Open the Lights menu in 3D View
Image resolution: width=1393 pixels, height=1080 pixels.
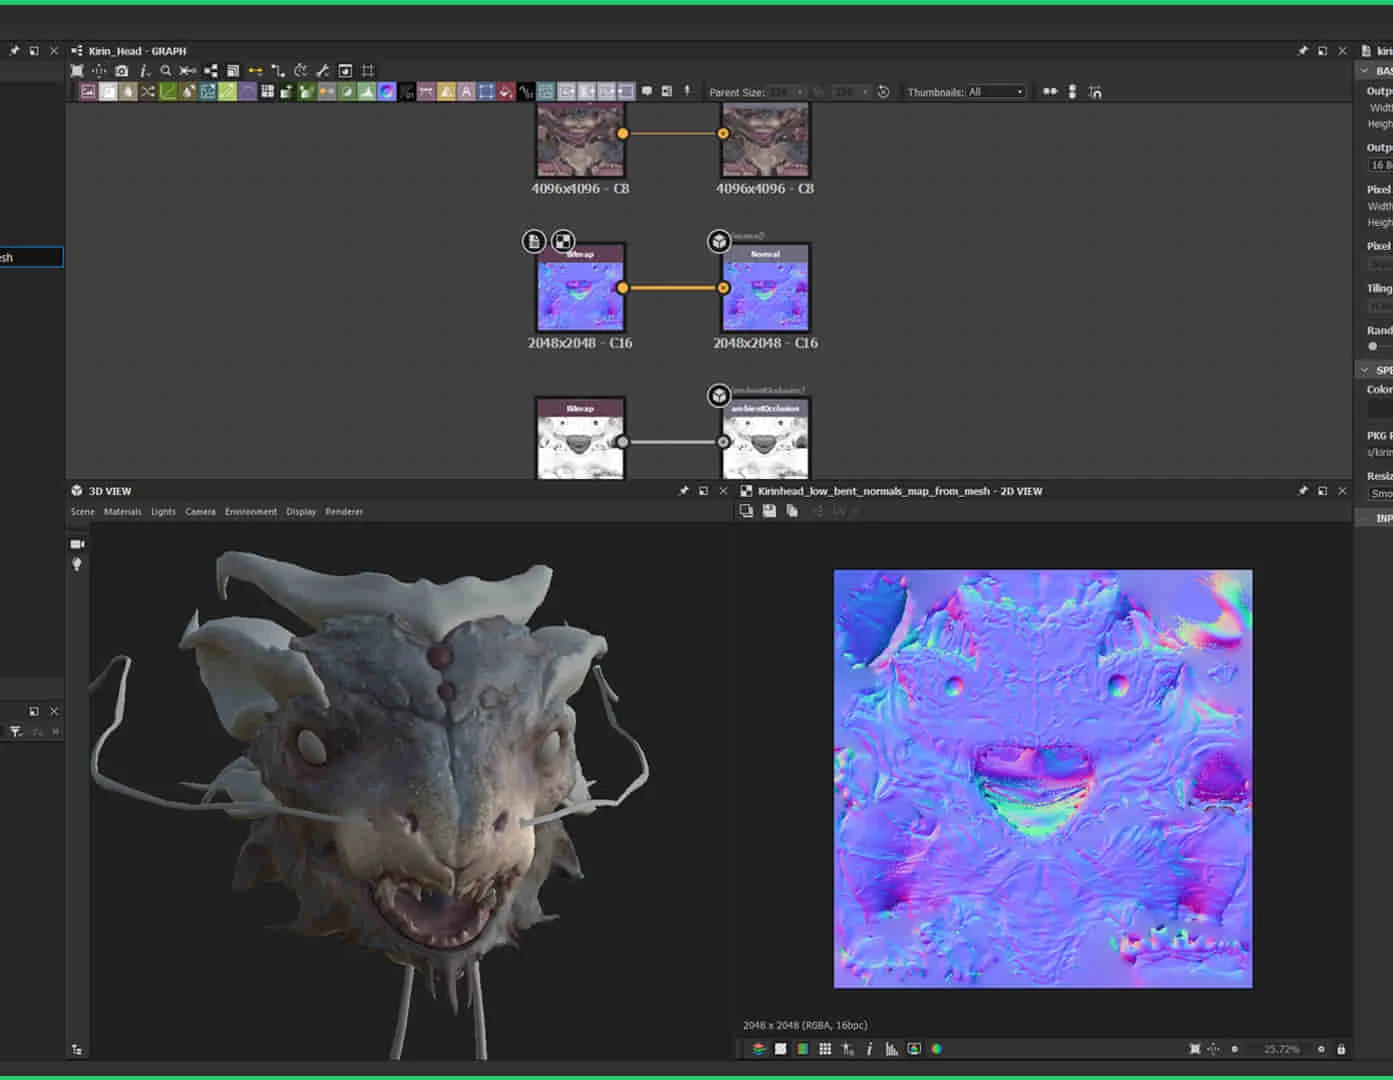point(163,512)
